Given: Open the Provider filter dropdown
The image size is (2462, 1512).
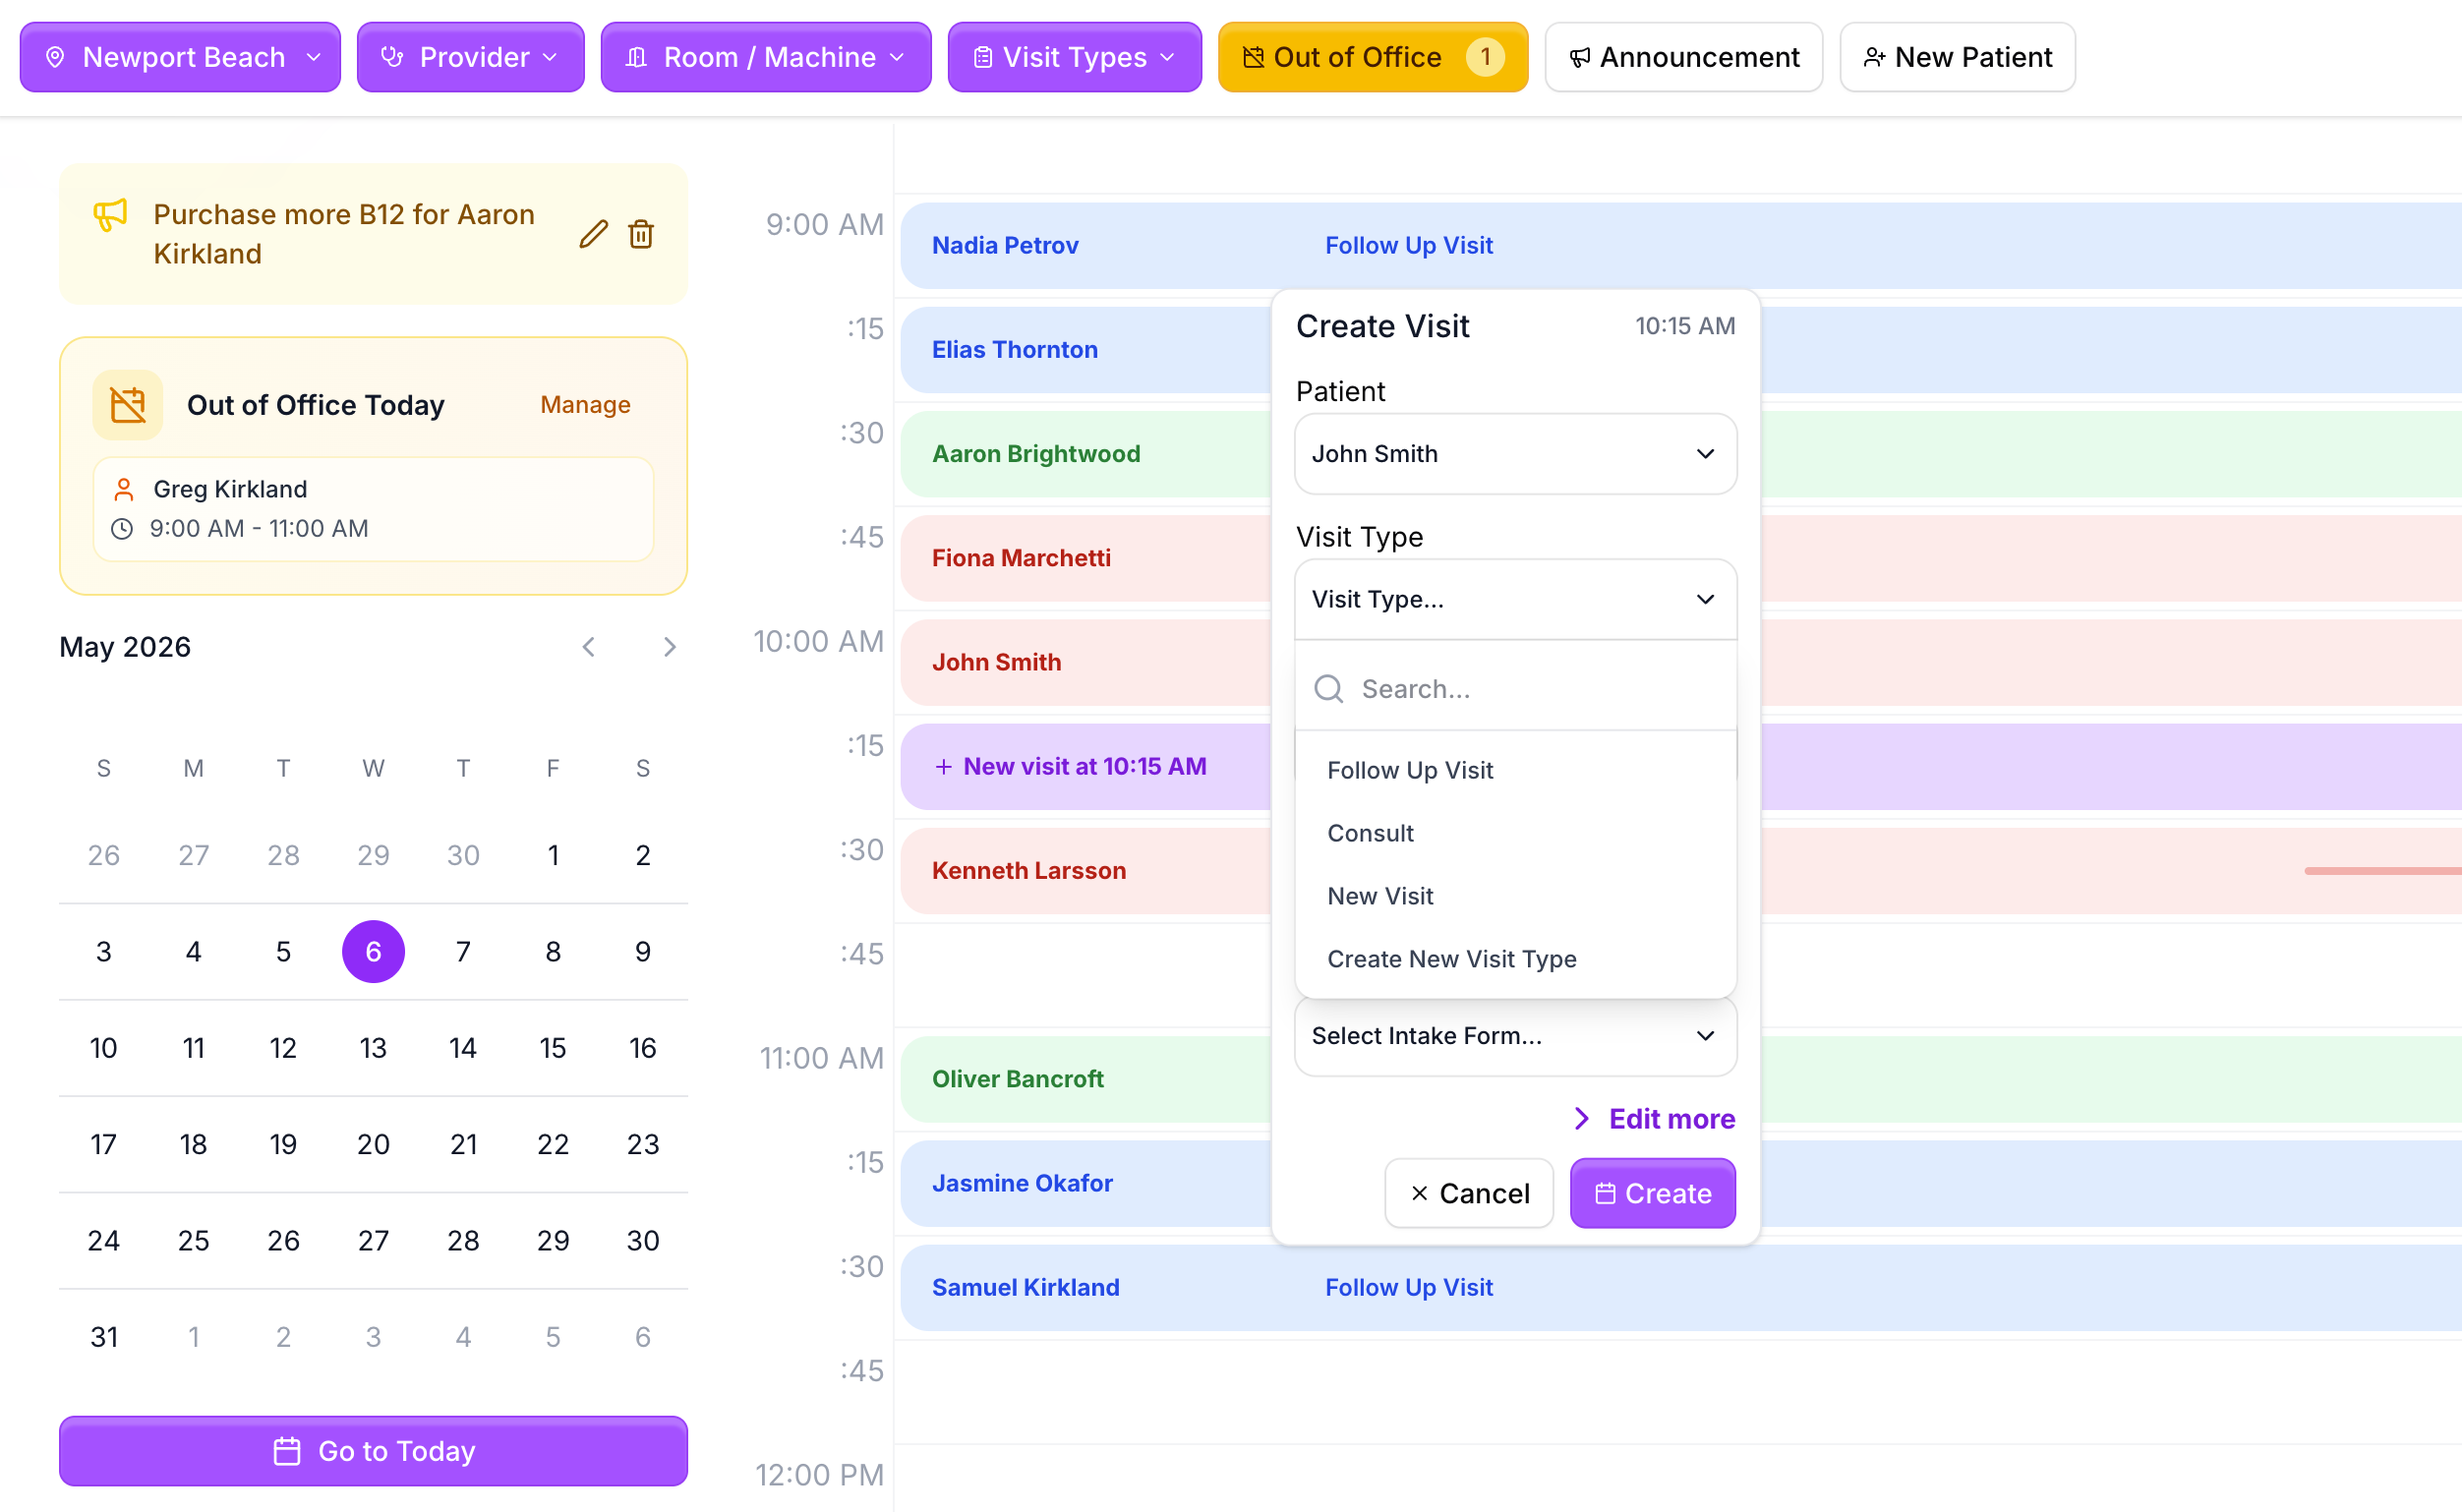Looking at the screenshot, I should (470, 57).
